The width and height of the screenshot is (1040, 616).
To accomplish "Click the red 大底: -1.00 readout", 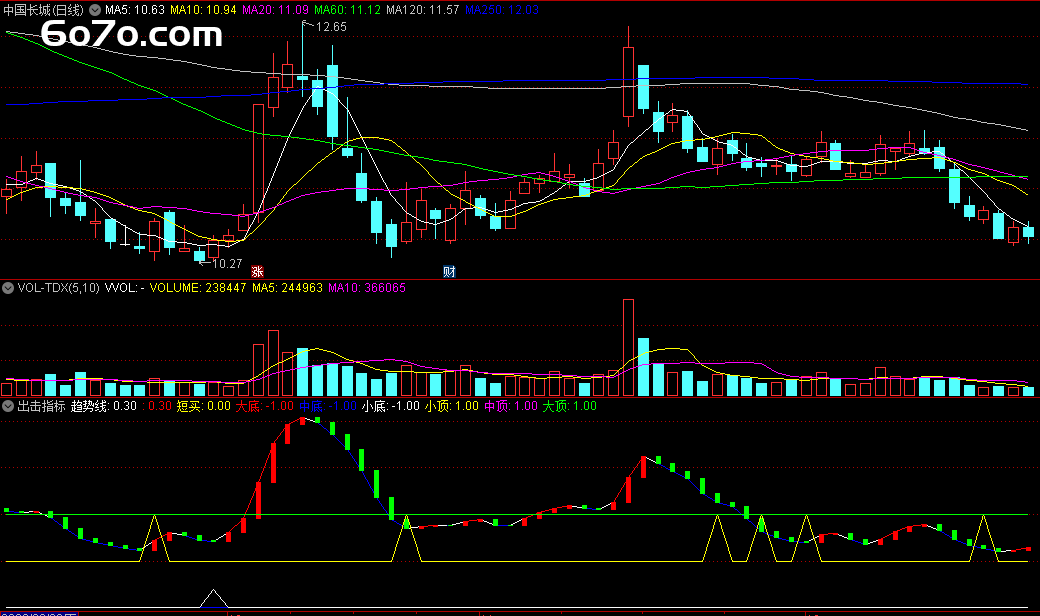I will click(265, 406).
